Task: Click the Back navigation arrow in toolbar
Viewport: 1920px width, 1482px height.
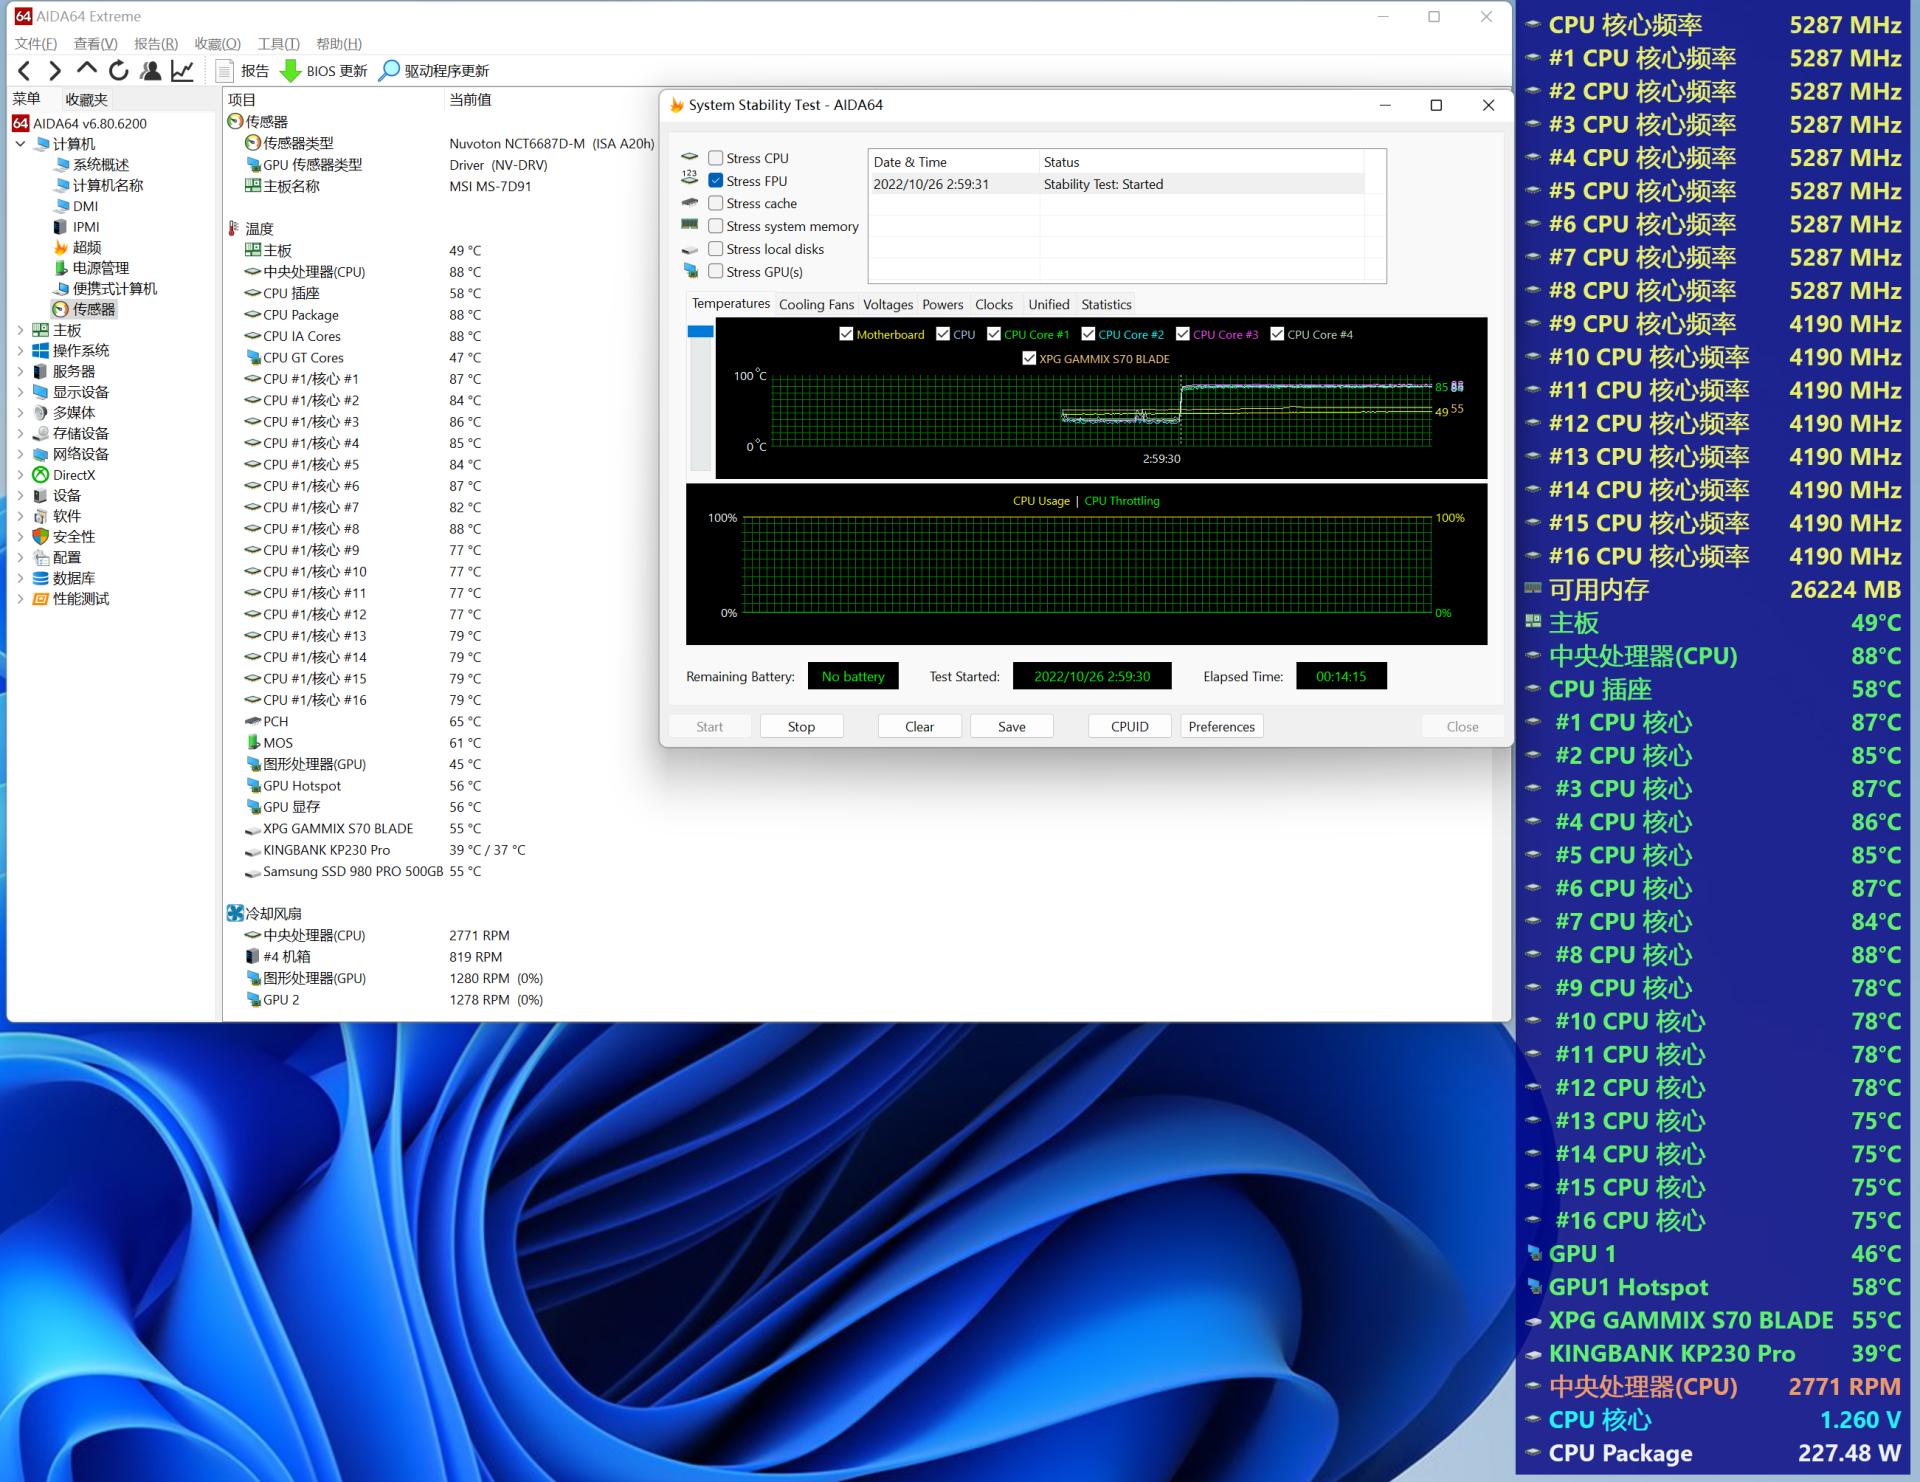Action: [25, 71]
